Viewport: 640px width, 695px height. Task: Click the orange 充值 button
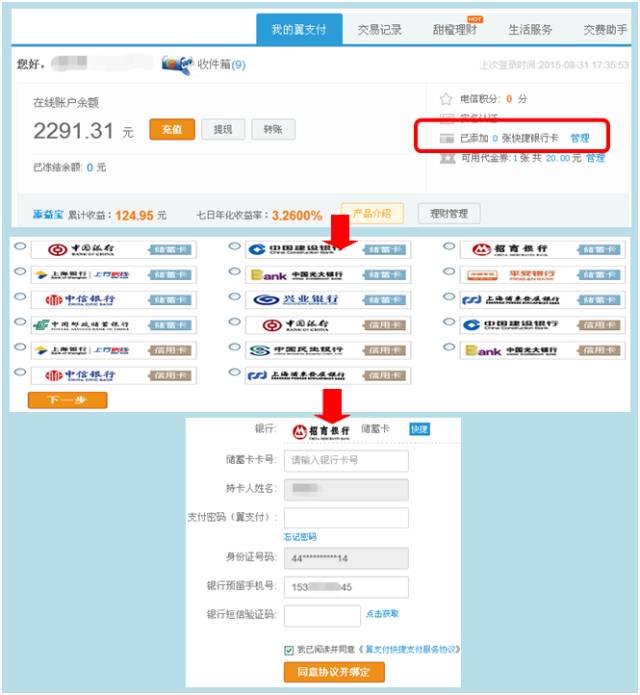(x=172, y=129)
